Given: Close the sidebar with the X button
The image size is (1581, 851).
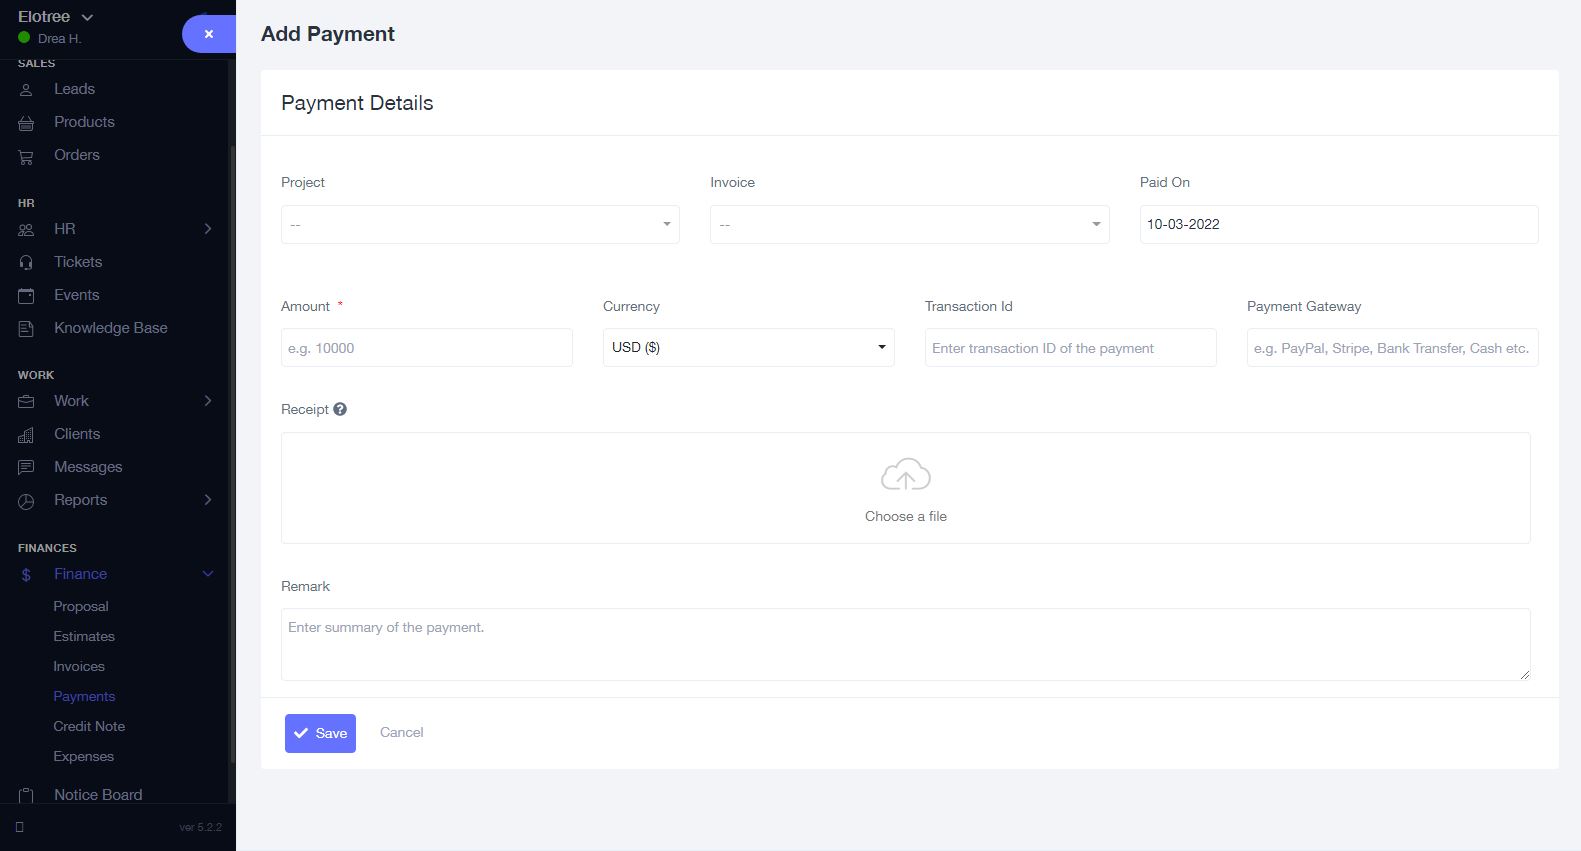Looking at the screenshot, I should 209,34.
